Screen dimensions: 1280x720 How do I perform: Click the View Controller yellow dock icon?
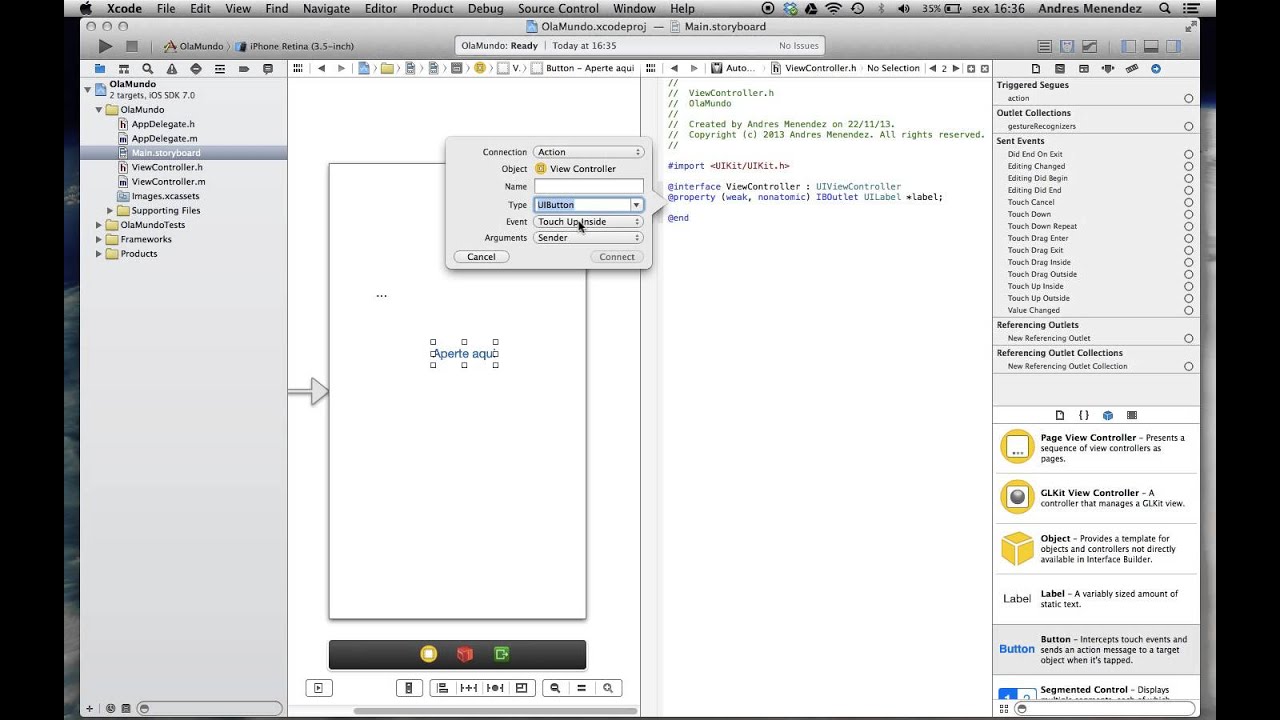[x=428, y=654]
